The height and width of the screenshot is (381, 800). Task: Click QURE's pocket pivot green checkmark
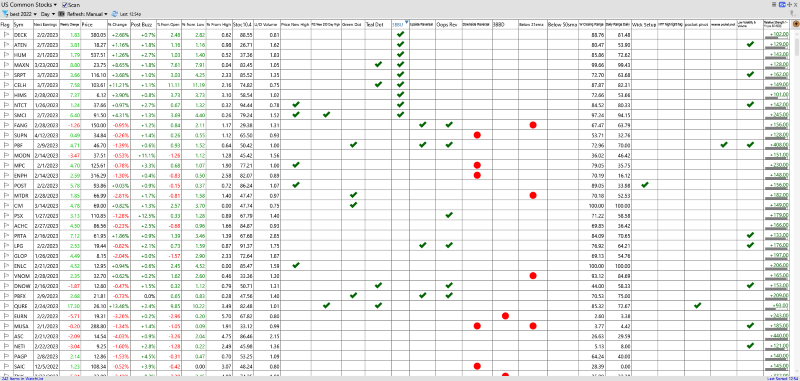point(697,305)
